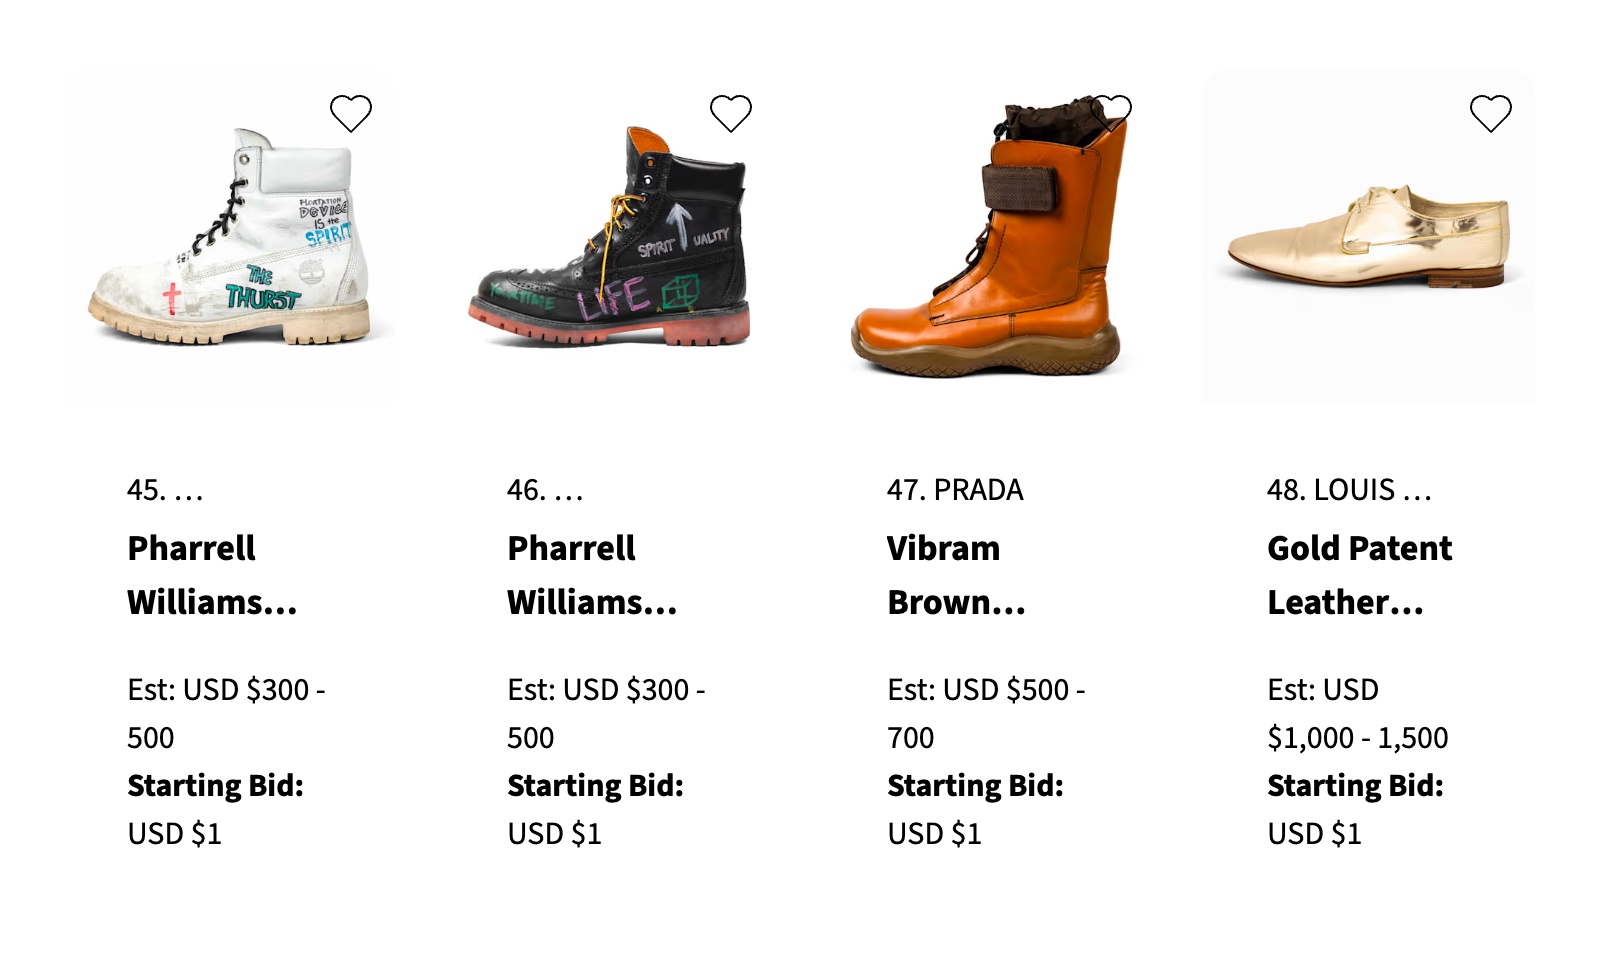Favorite the white Pharrell Williams boot, lot 45
The image size is (1598, 958).
pyautogui.click(x=351, y=113)
